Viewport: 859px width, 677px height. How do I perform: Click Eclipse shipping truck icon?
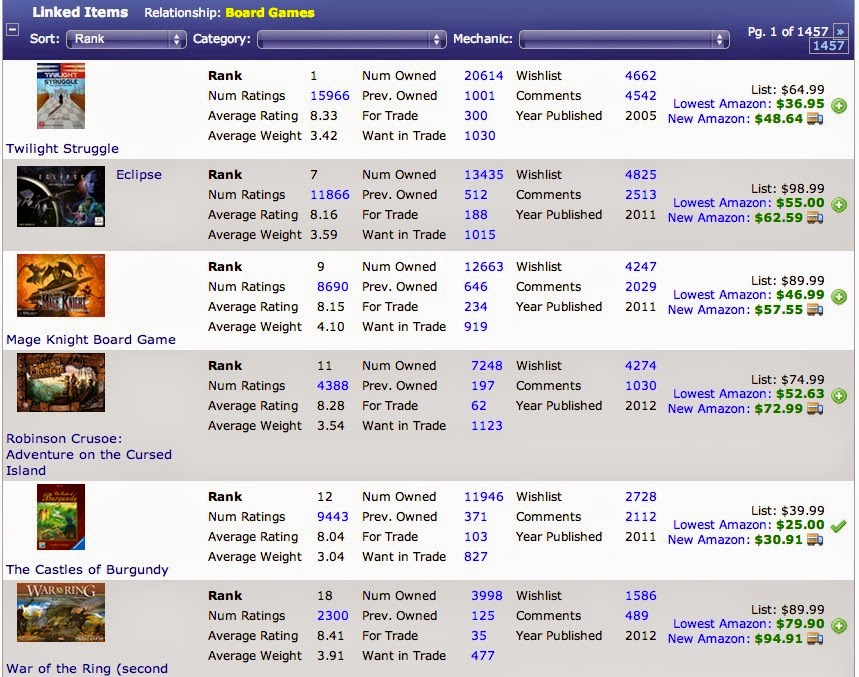point(815,218)
